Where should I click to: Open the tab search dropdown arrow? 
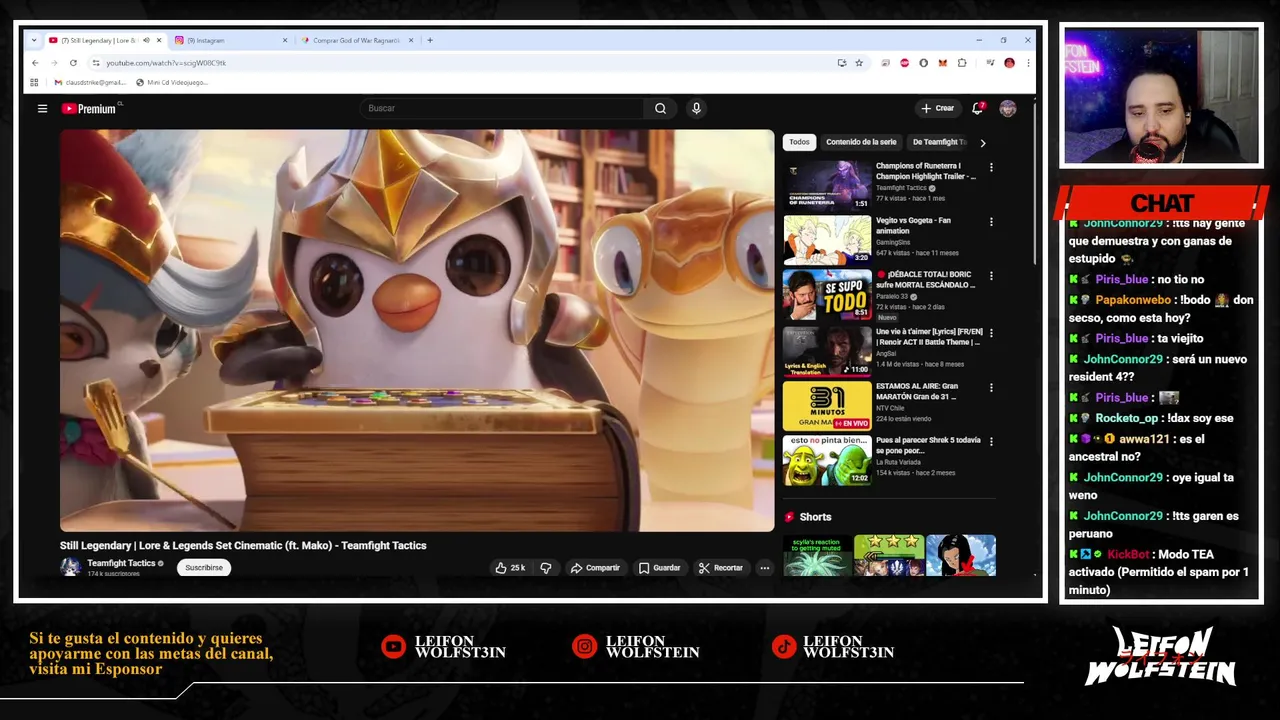click(34, 40)
